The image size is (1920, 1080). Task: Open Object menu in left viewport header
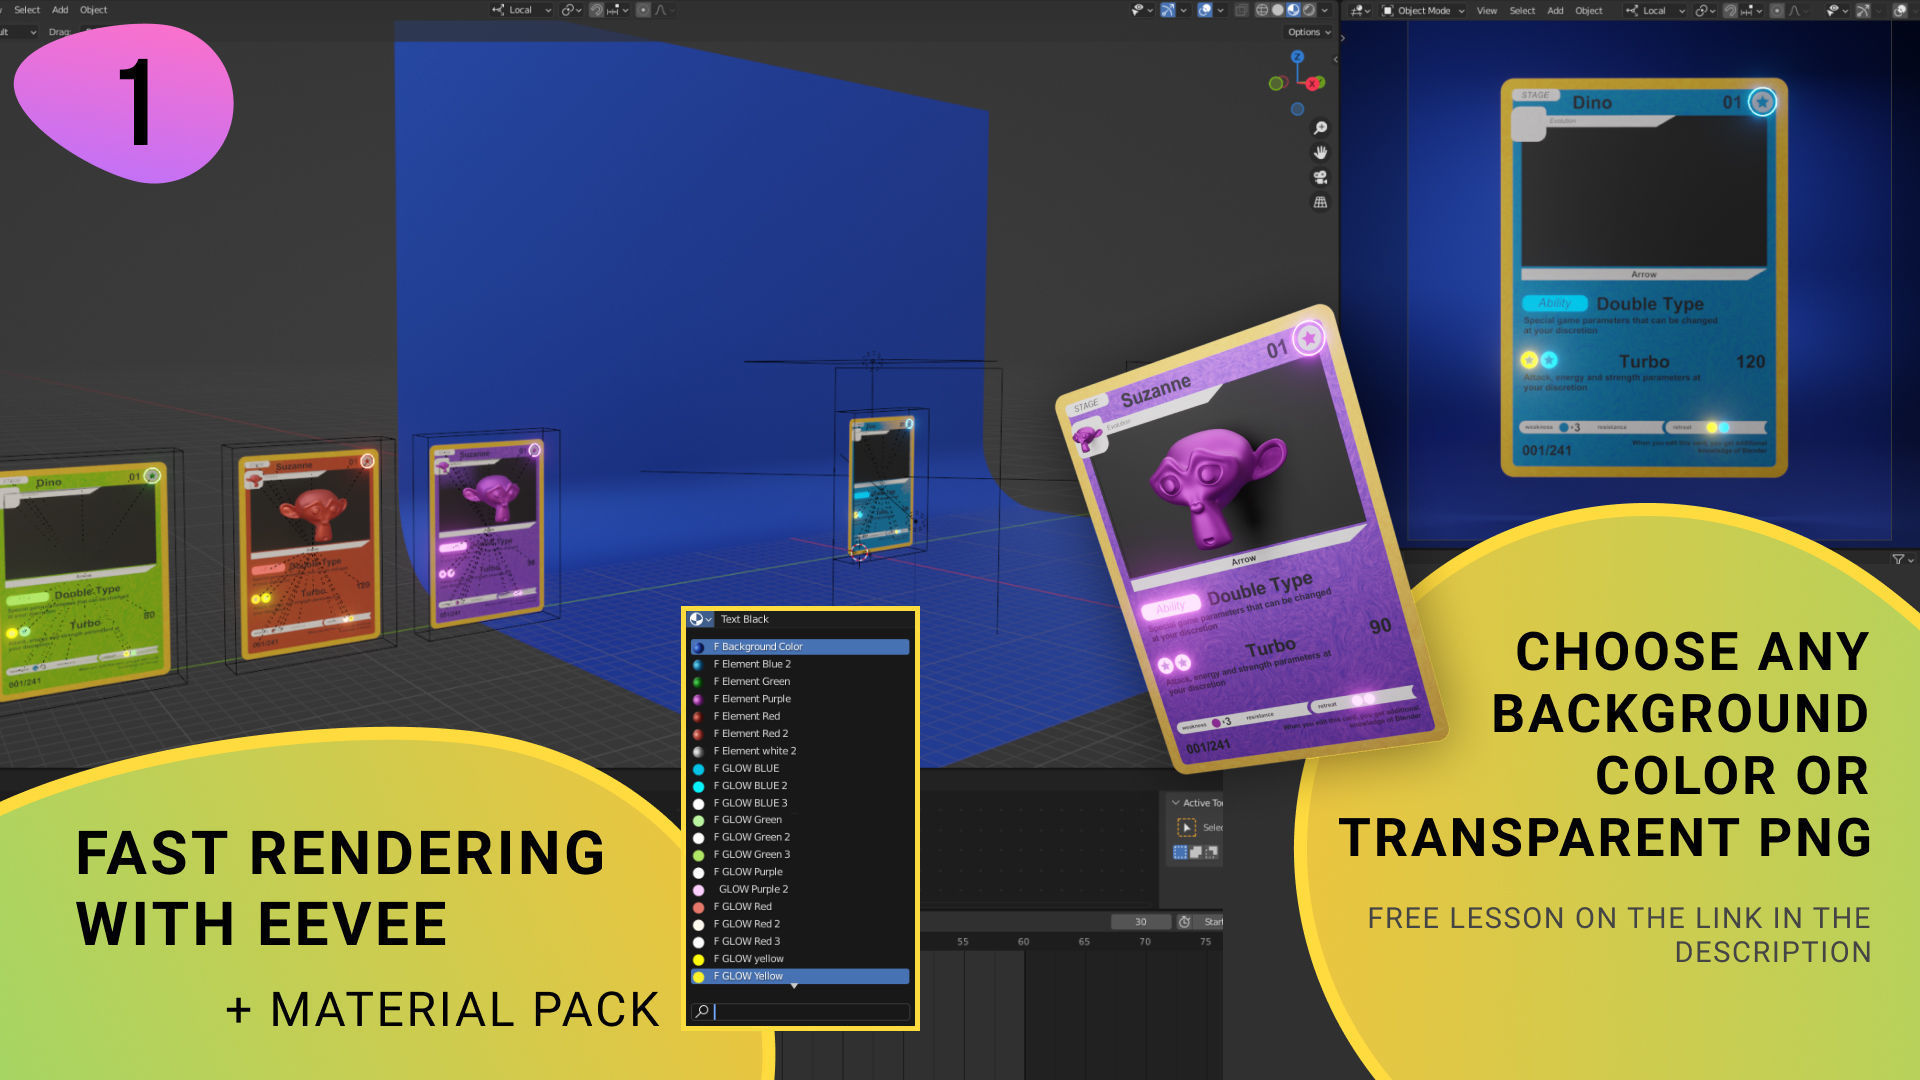94,10
